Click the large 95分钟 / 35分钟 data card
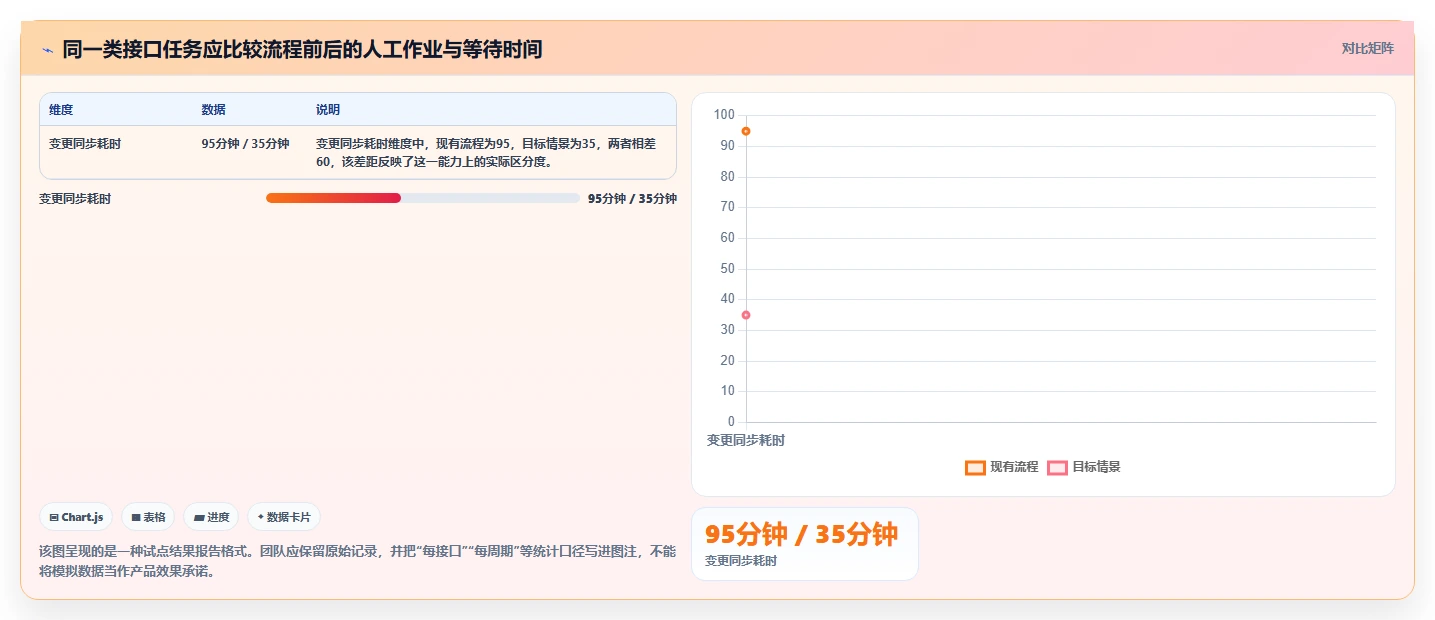The width and height of the screenshot is (1435, 620). (x=804, y=543)
